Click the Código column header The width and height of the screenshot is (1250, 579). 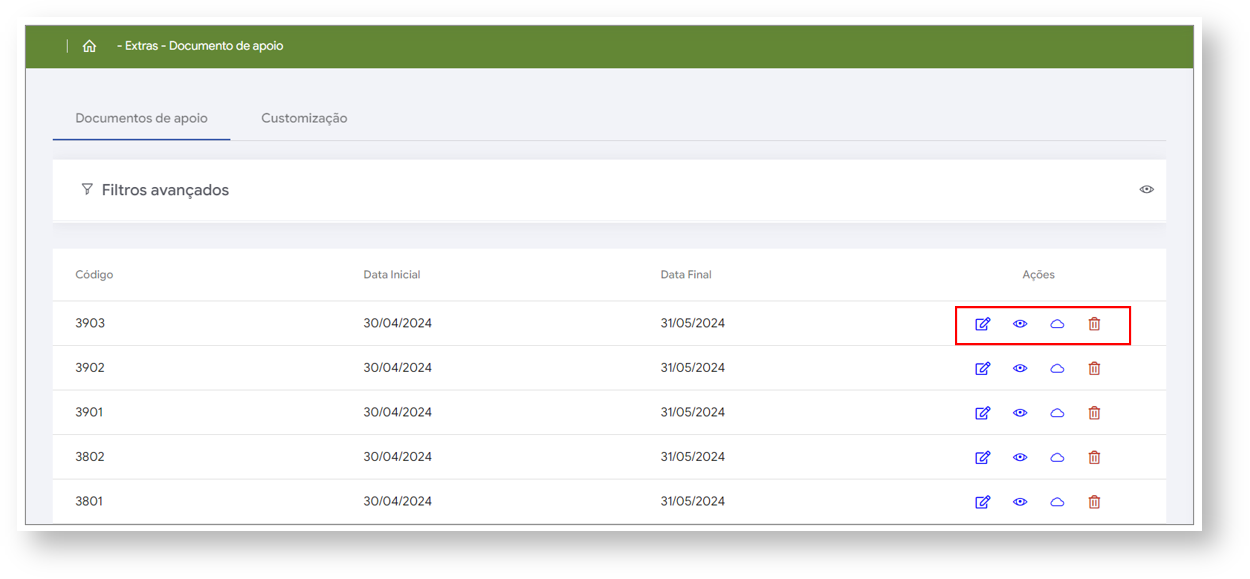pos(94,275)
